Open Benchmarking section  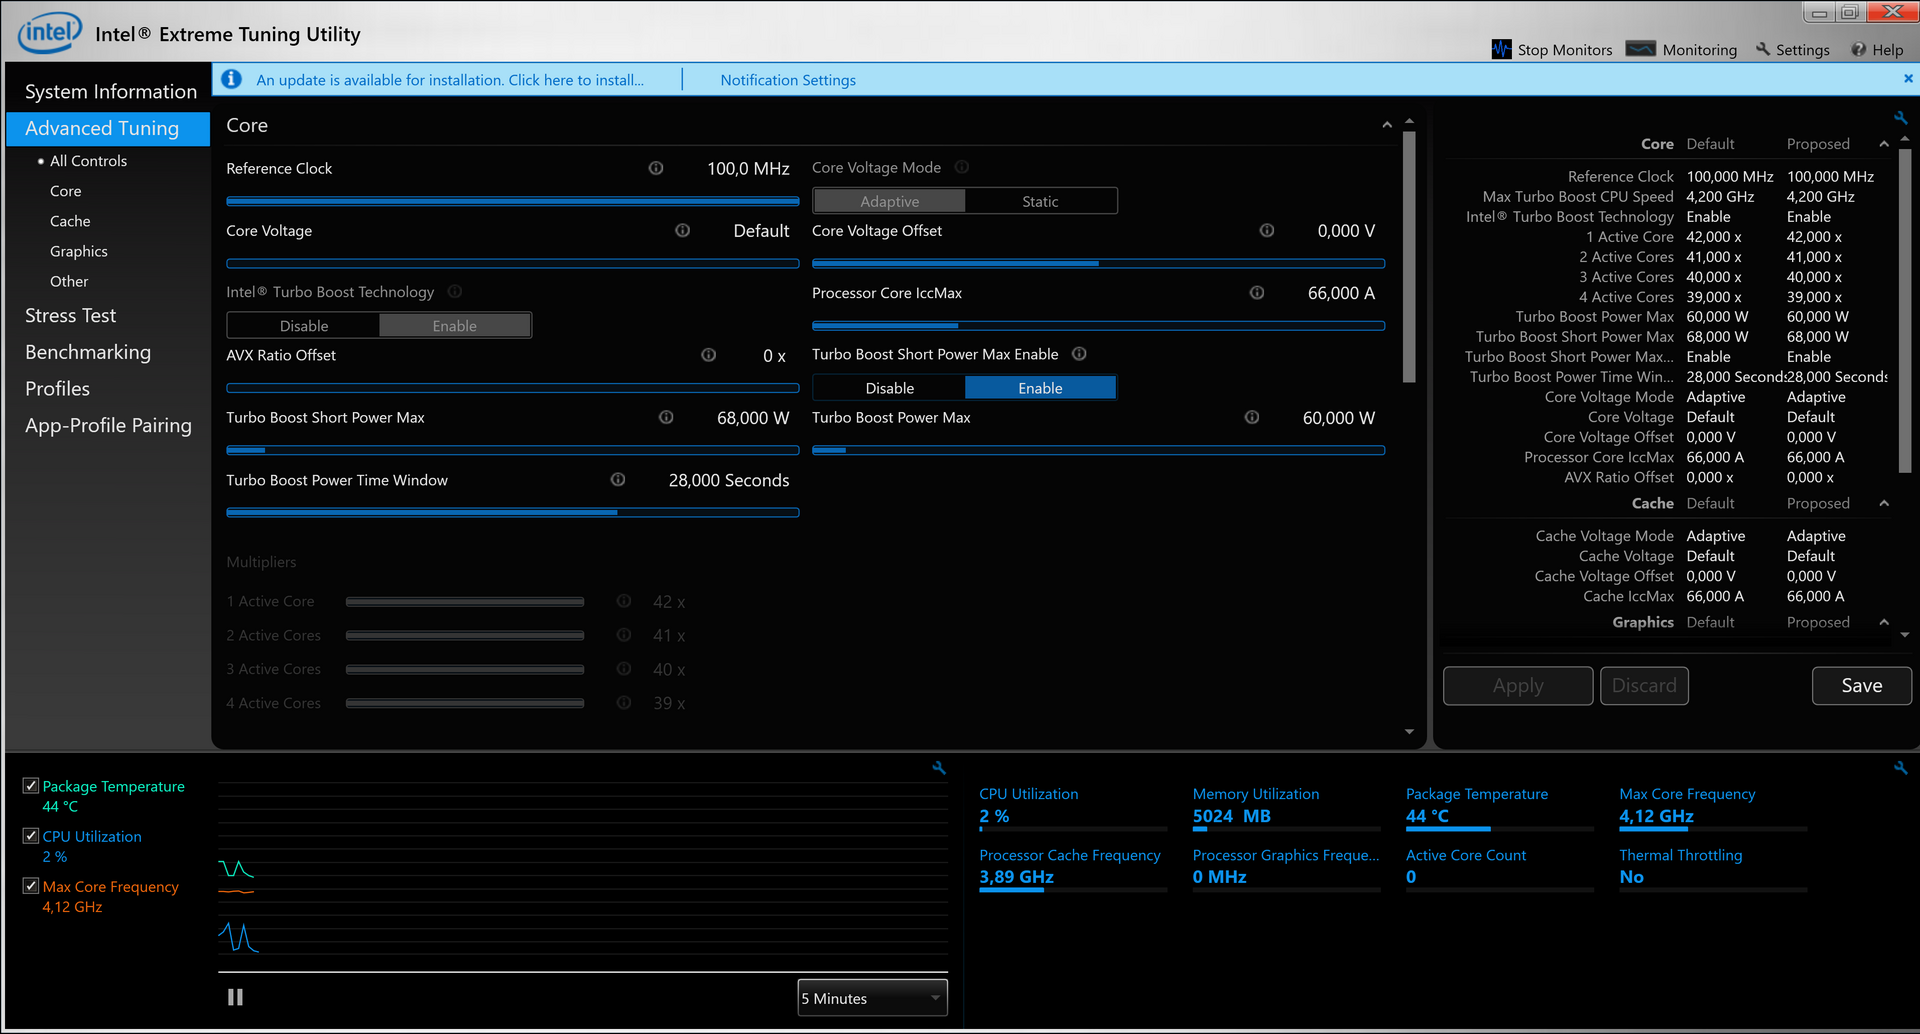pos(88,352)
